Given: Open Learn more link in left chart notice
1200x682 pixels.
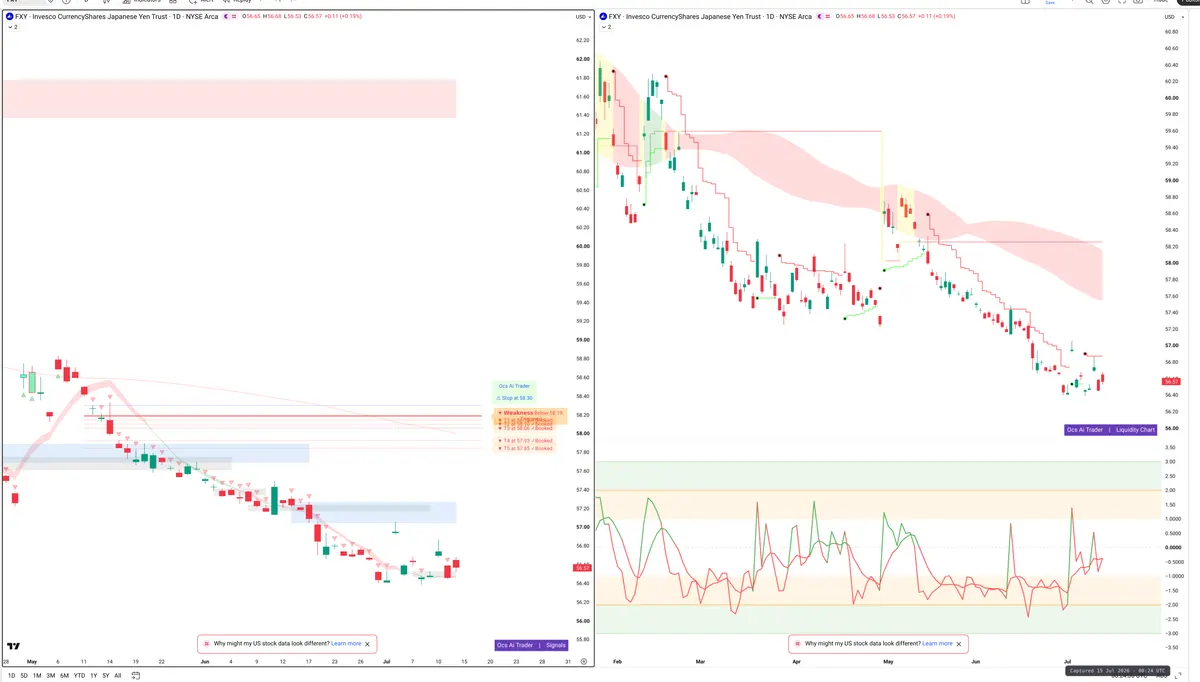Looking at the screenshot, I should (346, 644).
